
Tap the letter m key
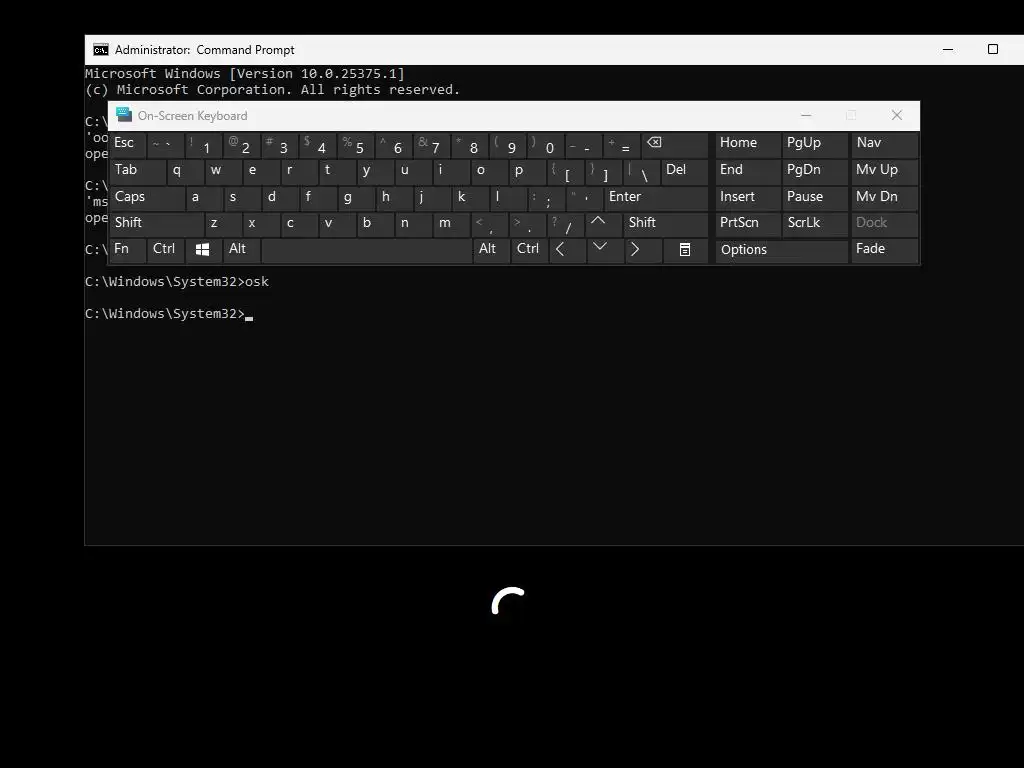click(x=451, y=224)
